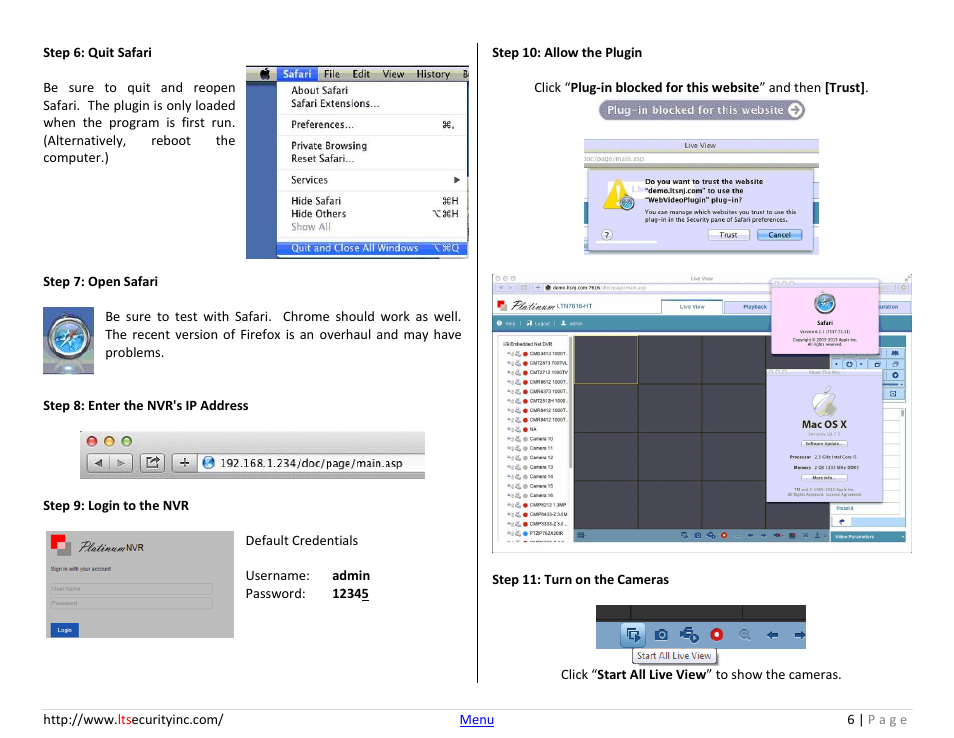This screenshot has width=954, height=738.
Task: Click the globe site icon beside 192.168.1.234 address
Action: pos(209,463)
